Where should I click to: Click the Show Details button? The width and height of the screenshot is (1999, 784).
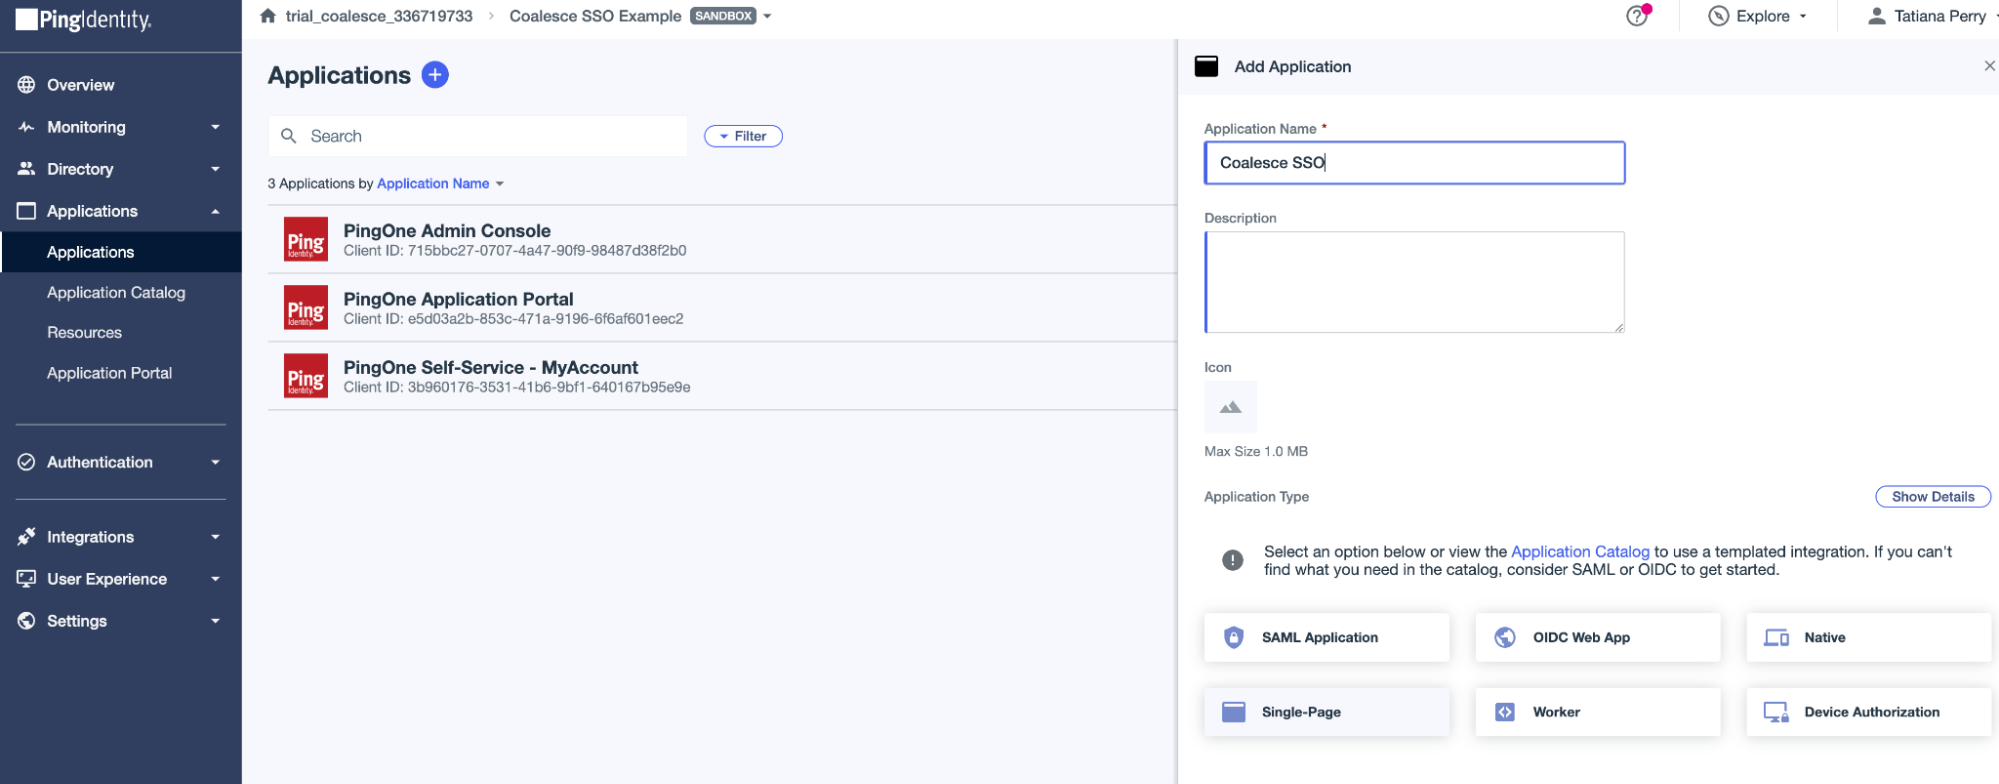pyautogui.click(x=1933, y=497)
